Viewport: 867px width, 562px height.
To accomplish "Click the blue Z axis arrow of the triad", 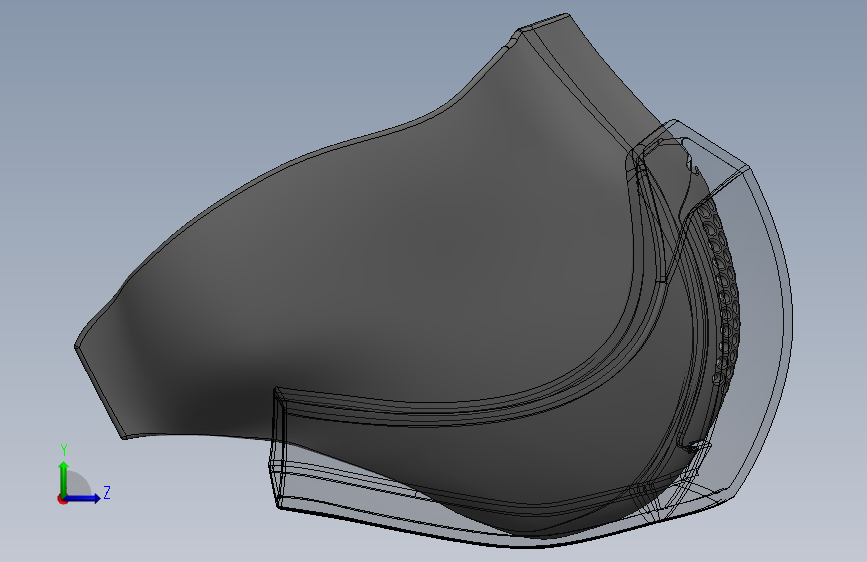I will [83, 498].
